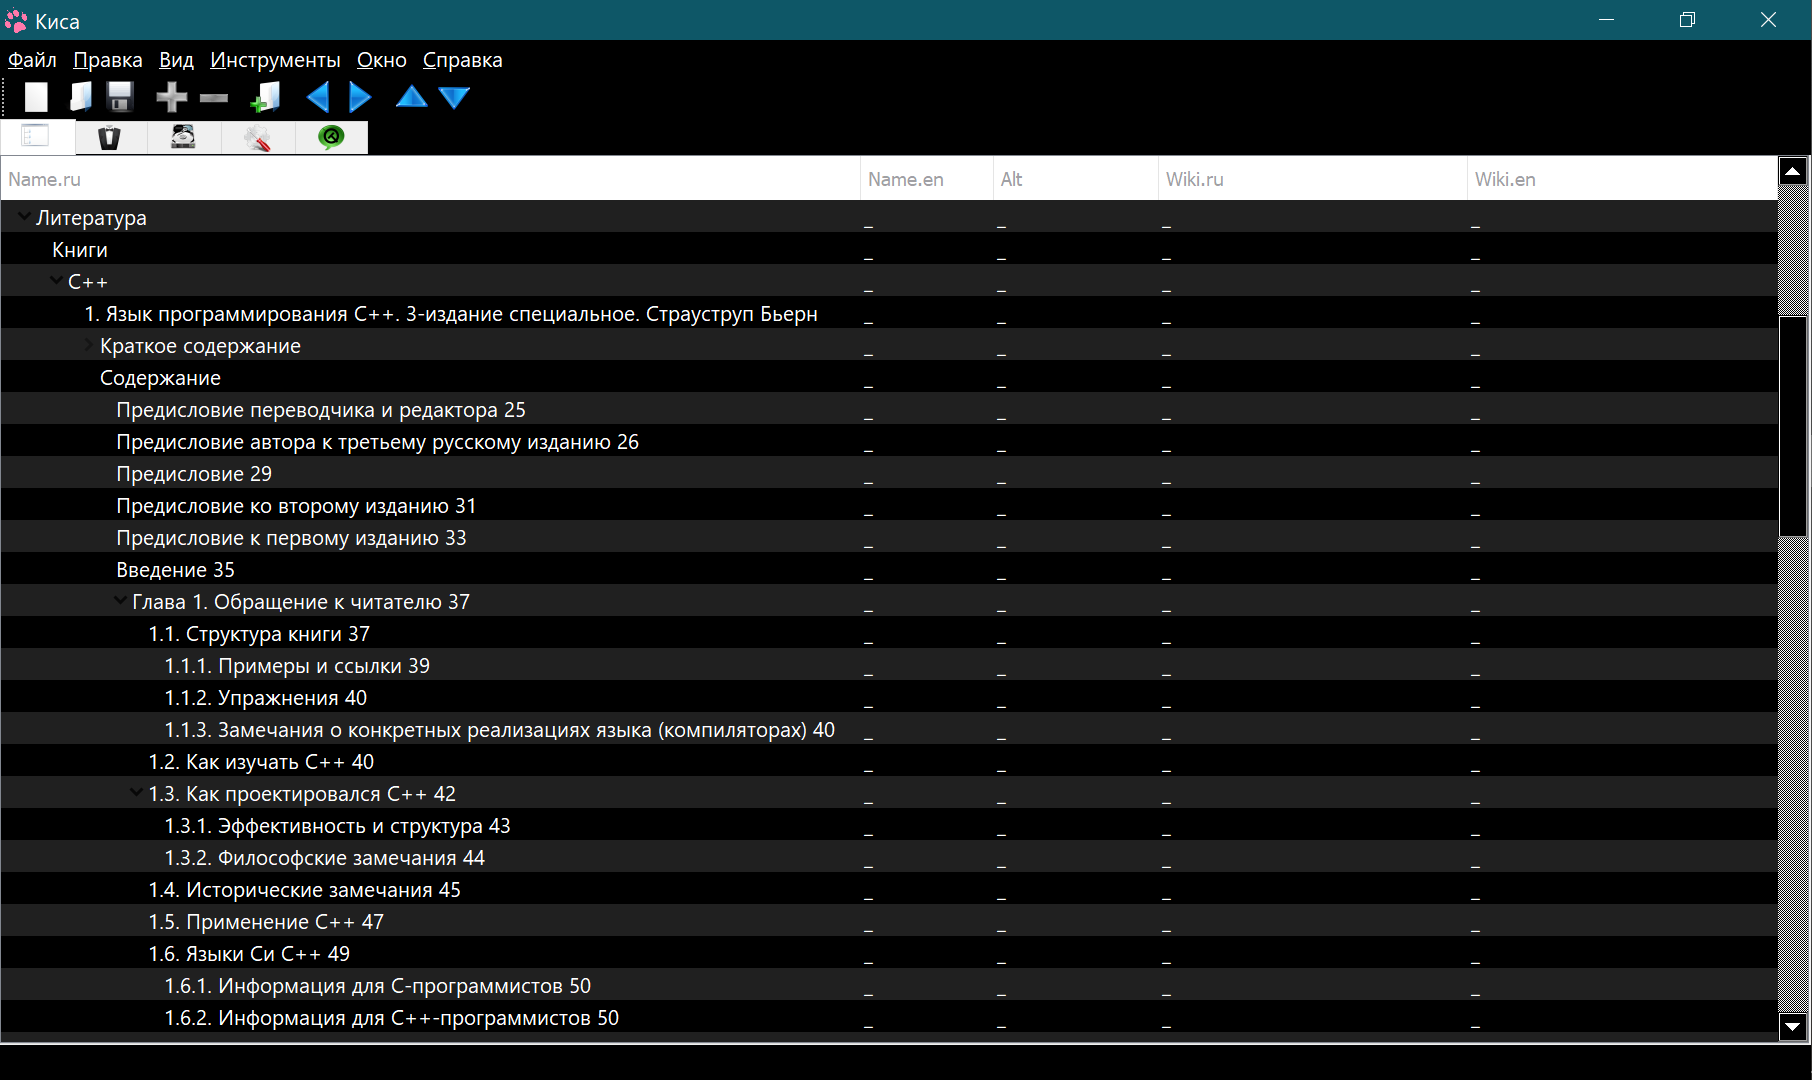Open the tuxedo icon tab
Viewport: 1812px width, 1080px height.
click(x=110, y=137)
